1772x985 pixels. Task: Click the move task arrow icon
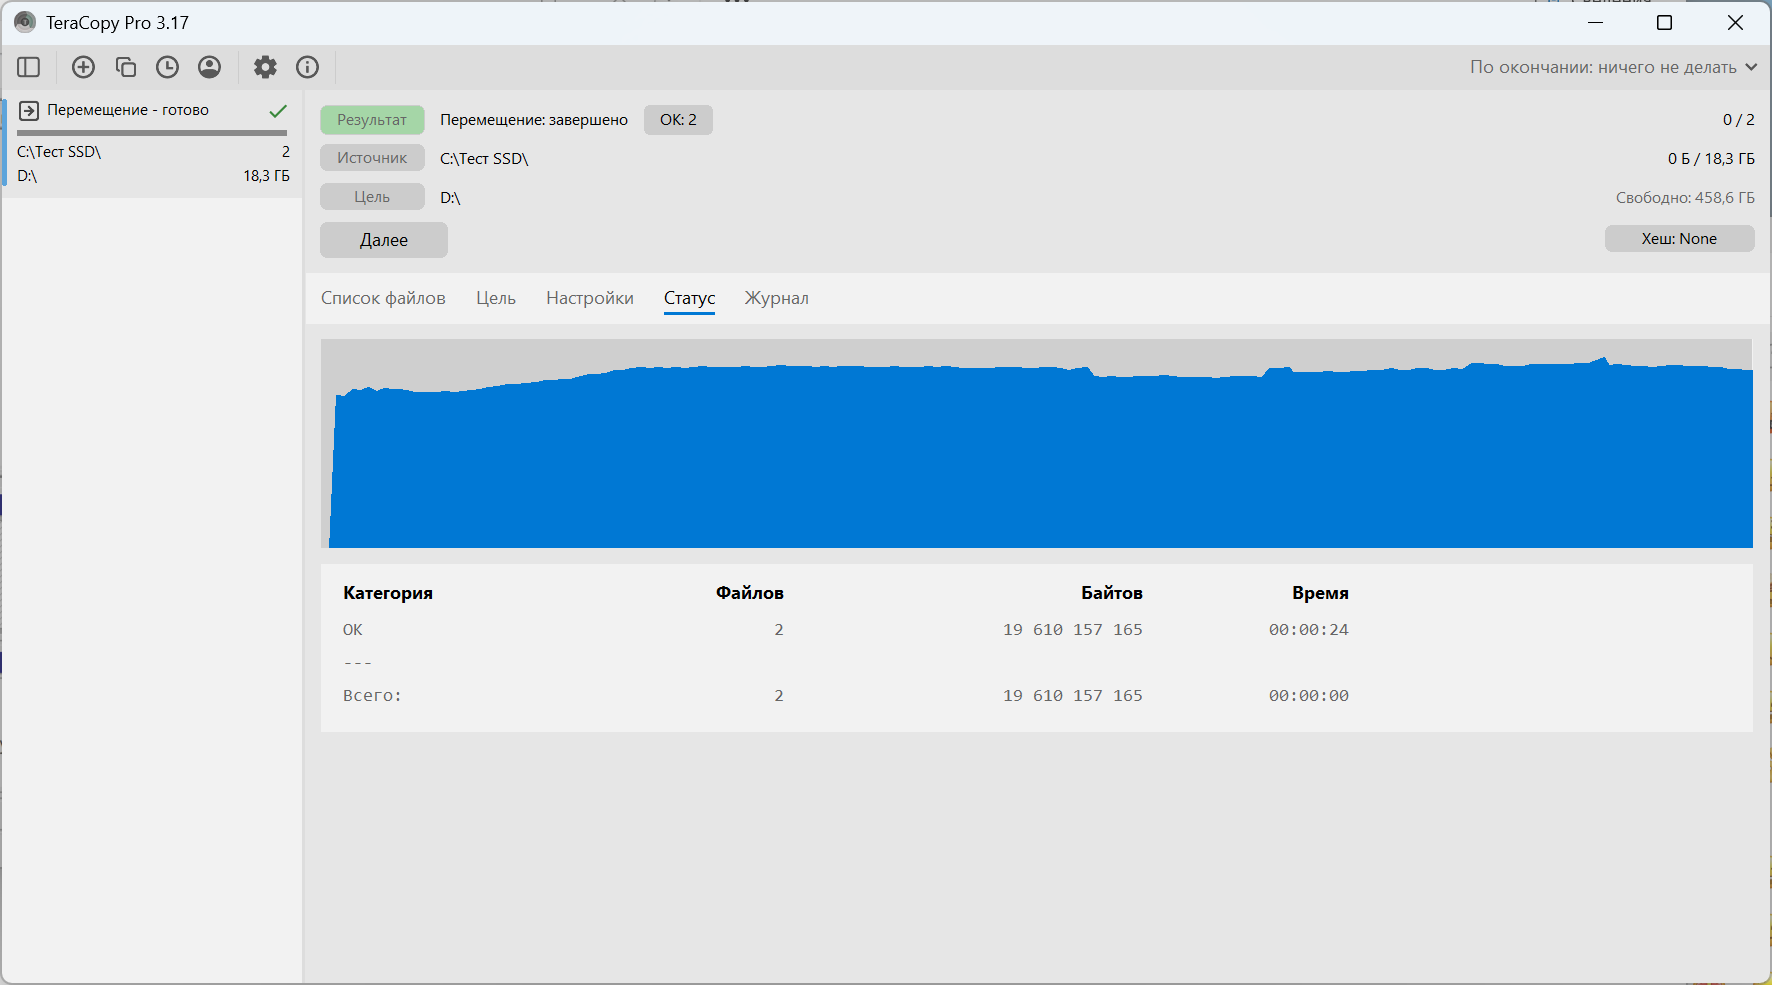[x=29, y=110]
